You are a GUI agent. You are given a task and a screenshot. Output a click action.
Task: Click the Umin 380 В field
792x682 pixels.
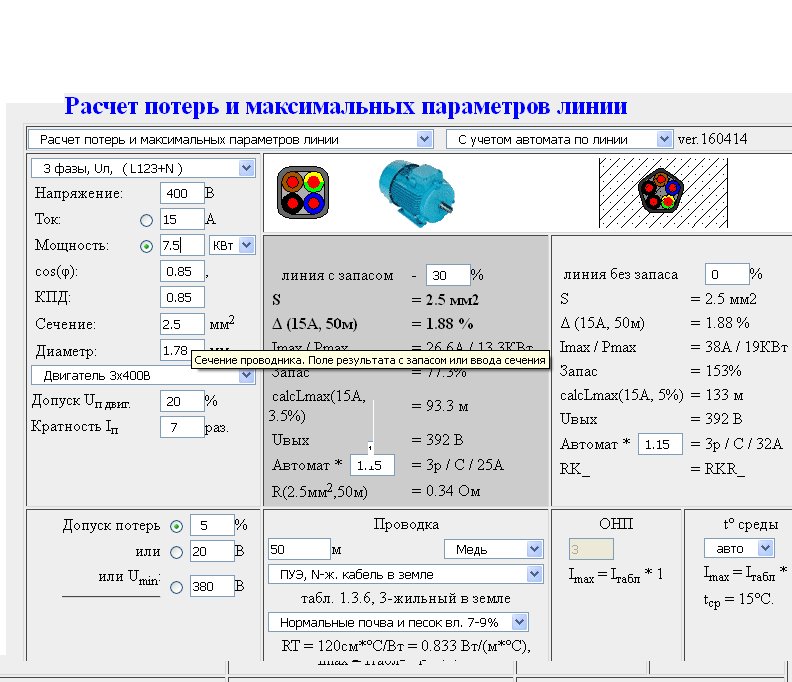pyautogui.click(x=212, y=587)
